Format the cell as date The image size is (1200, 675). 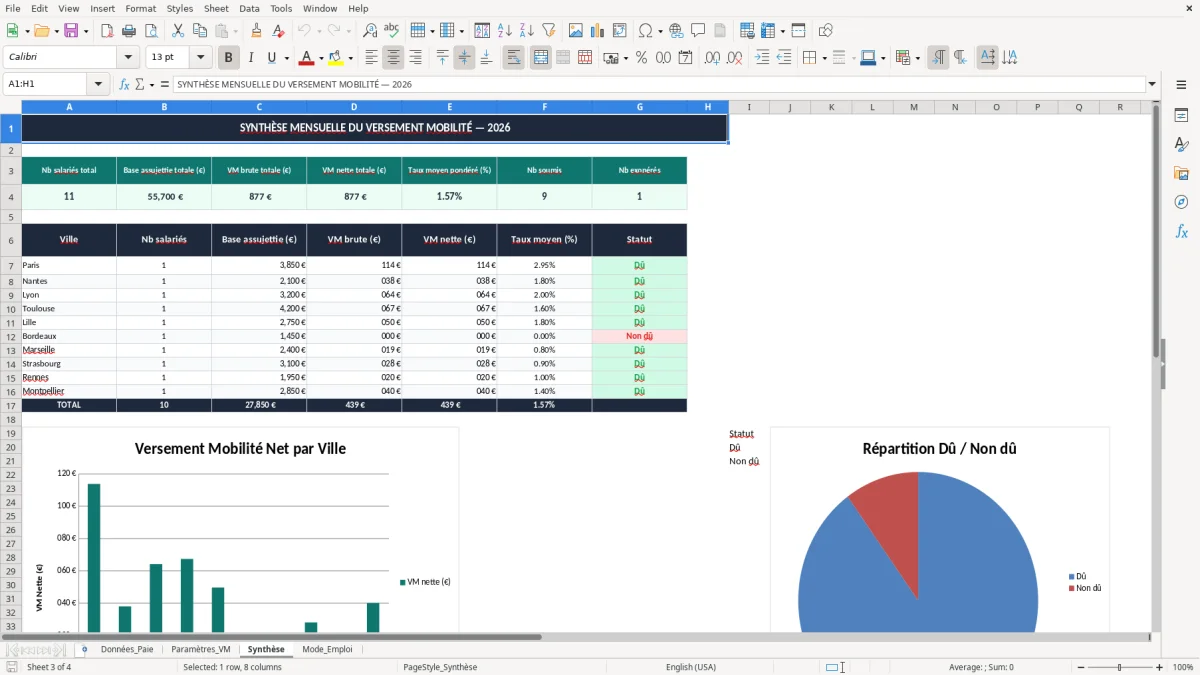[x=685, y=58]
